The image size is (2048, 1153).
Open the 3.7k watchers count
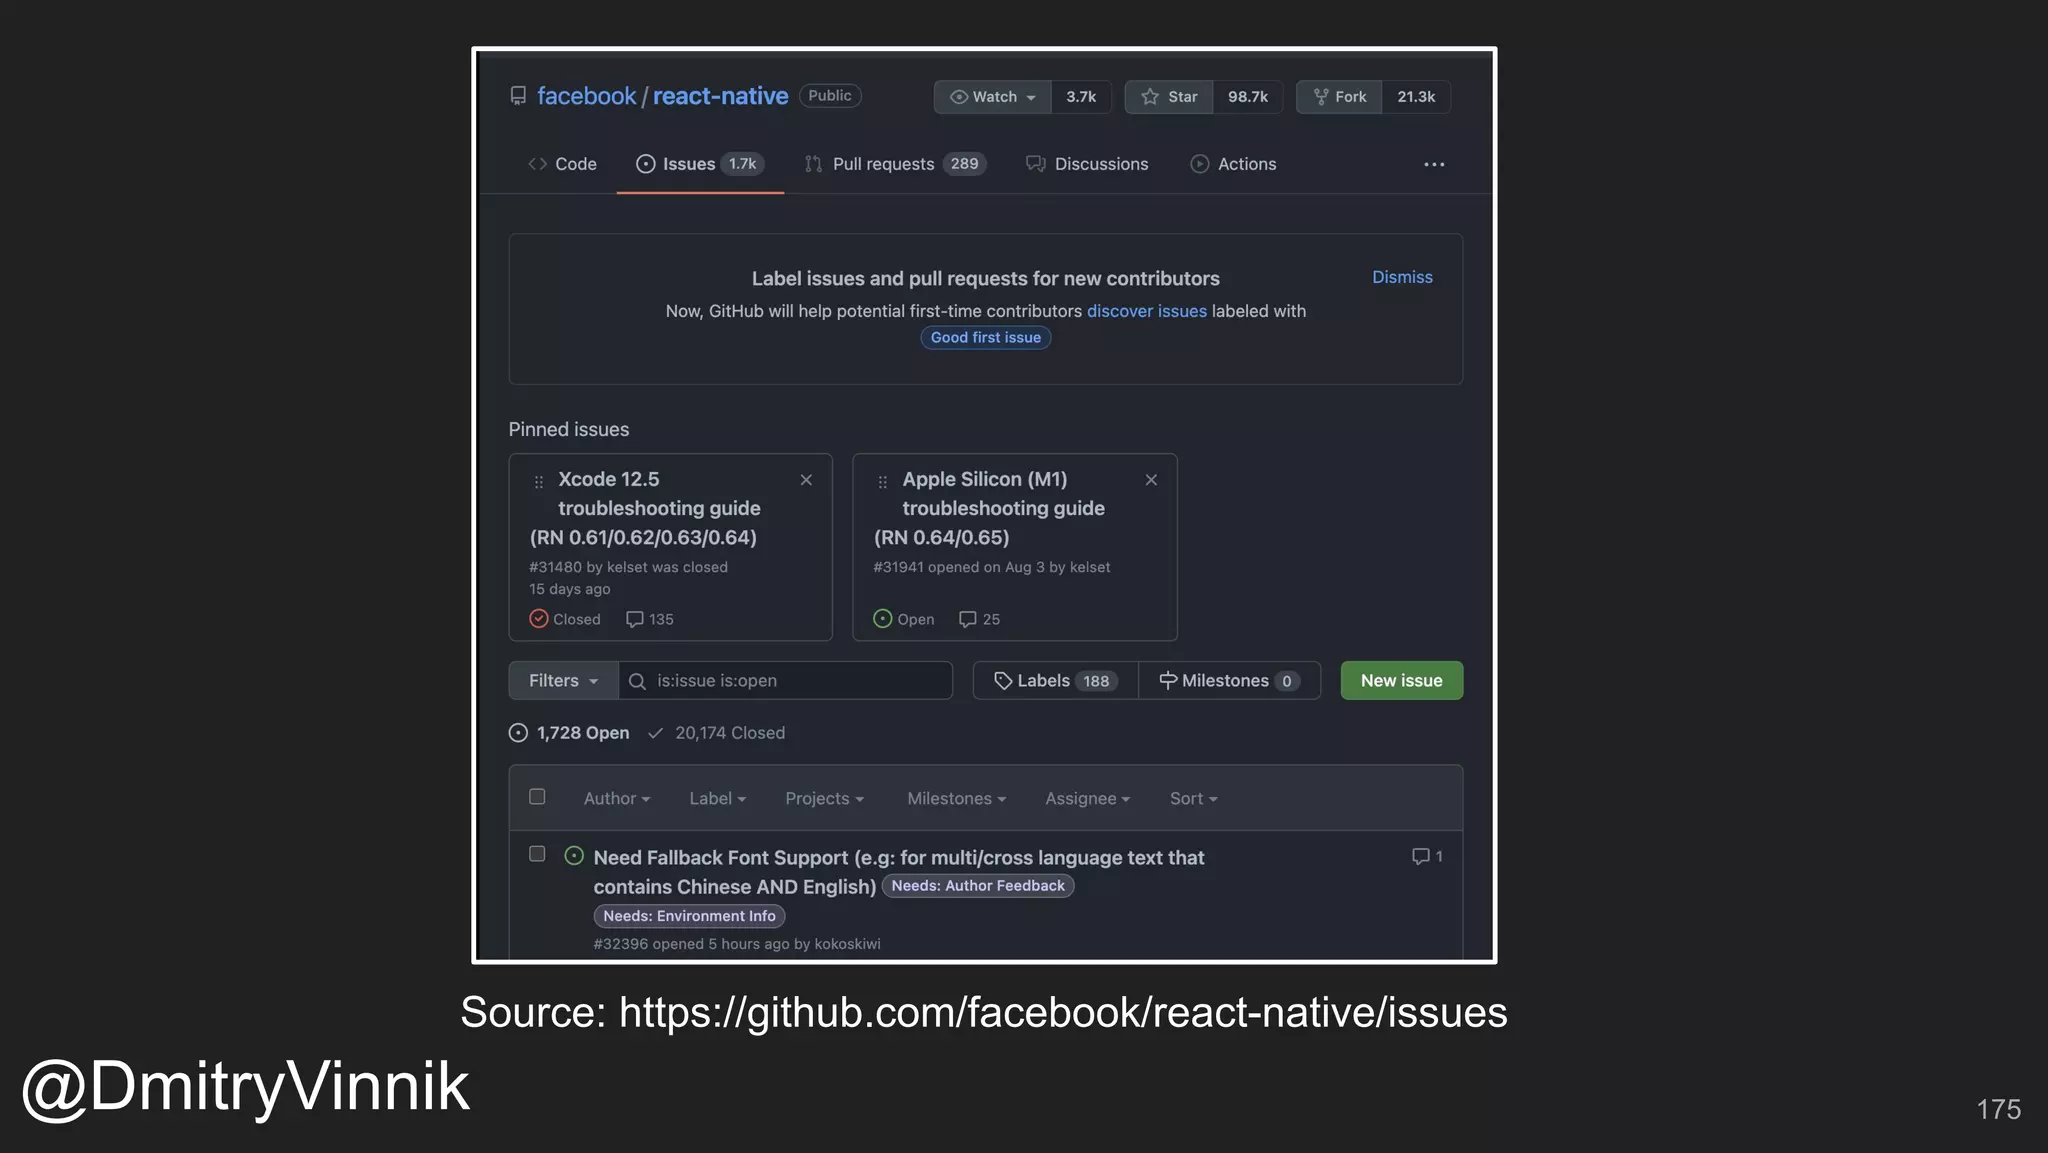(x=1081, y=97)
